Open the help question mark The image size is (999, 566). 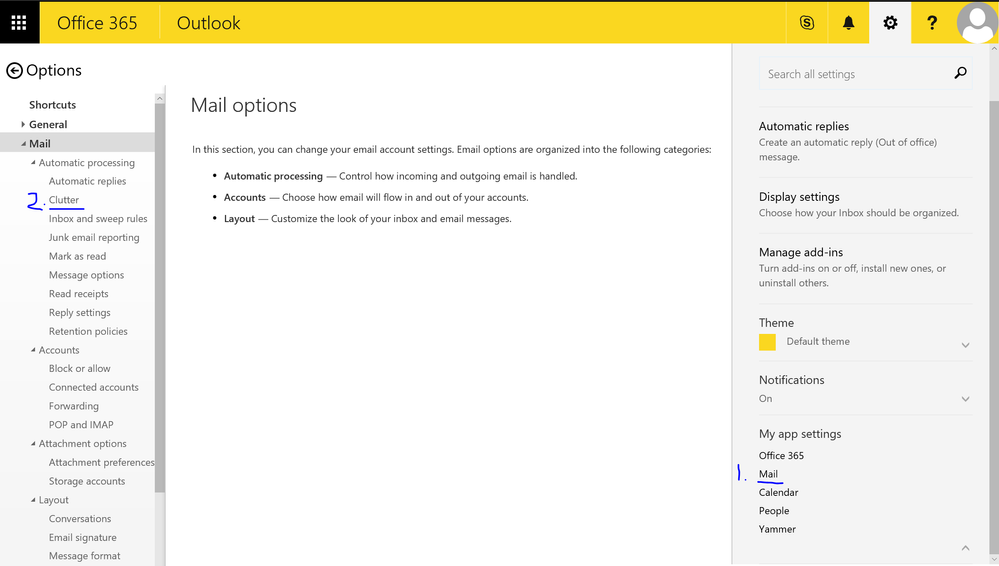(931, 23)
